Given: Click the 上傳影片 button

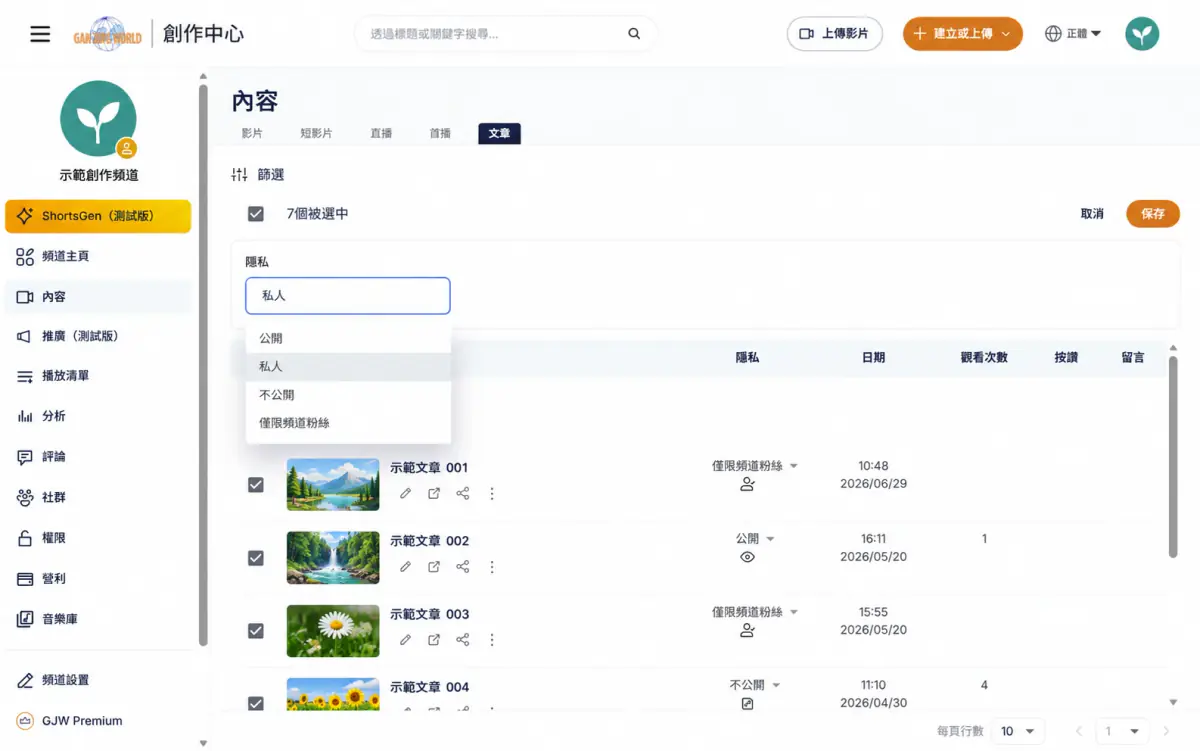Looking at the screenshot, I should click(x=835, y=34).
